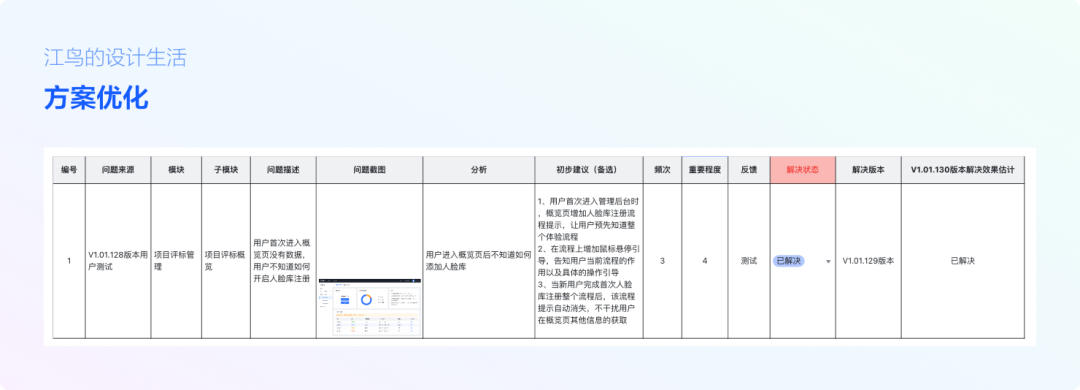Select the 问题截图 column header
1080x390 pixels.
click(369, 170)
